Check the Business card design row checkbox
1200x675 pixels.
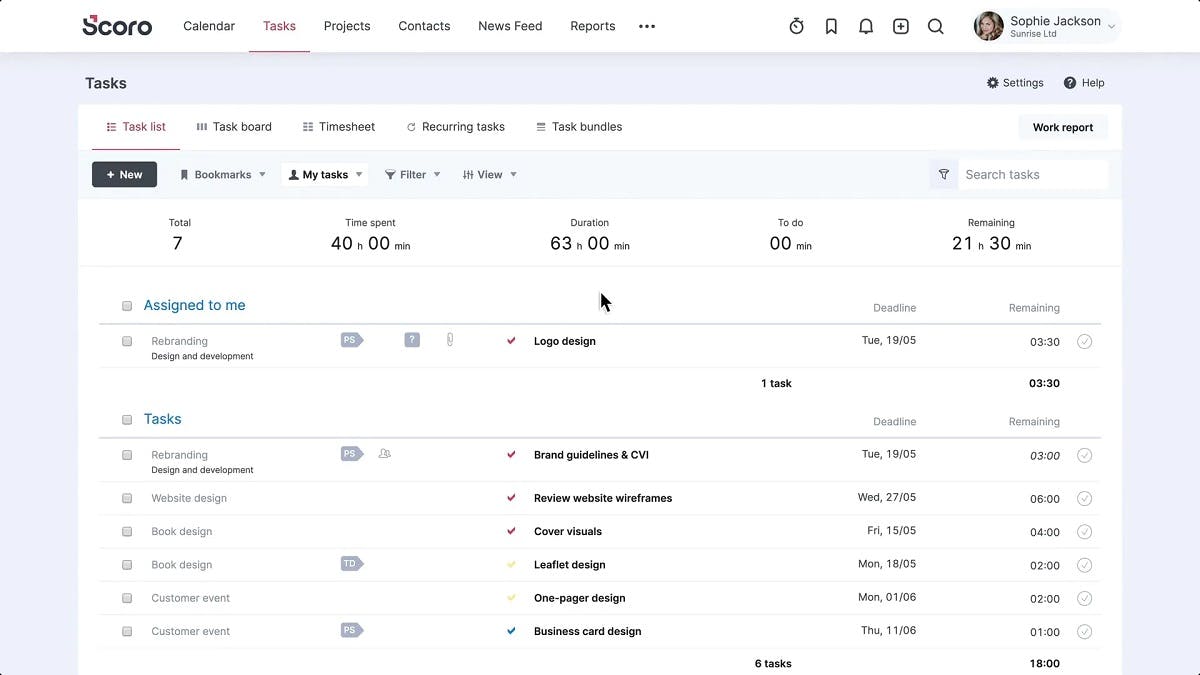(127, 632)
